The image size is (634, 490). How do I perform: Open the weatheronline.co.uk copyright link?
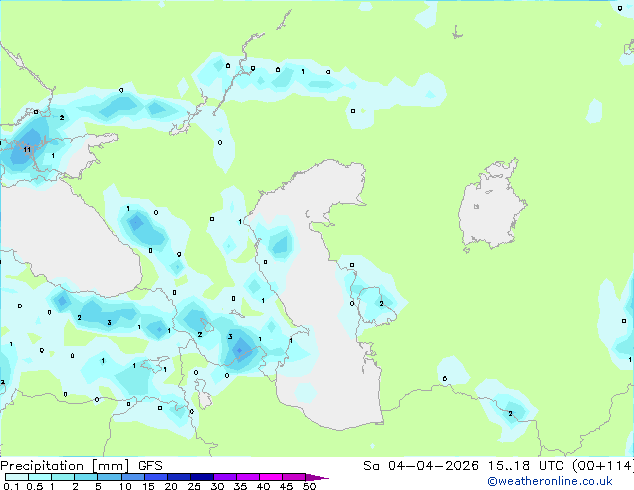tap(550, 481)
